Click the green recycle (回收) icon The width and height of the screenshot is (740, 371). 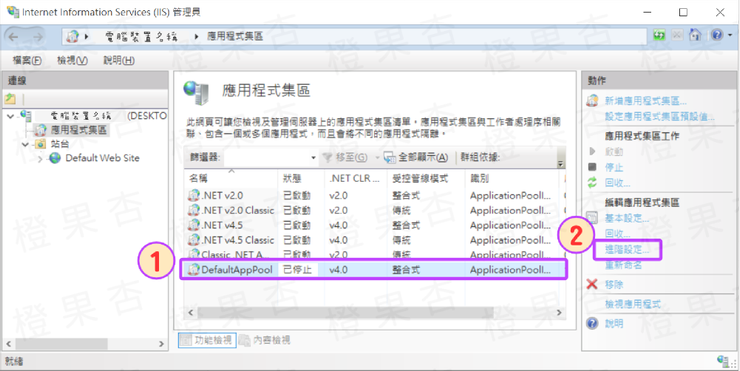[592, 183]
